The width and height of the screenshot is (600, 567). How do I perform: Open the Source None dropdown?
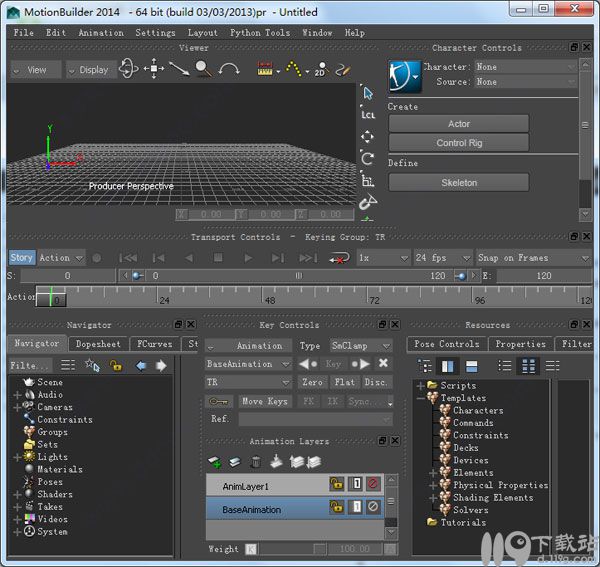[526, 82]
